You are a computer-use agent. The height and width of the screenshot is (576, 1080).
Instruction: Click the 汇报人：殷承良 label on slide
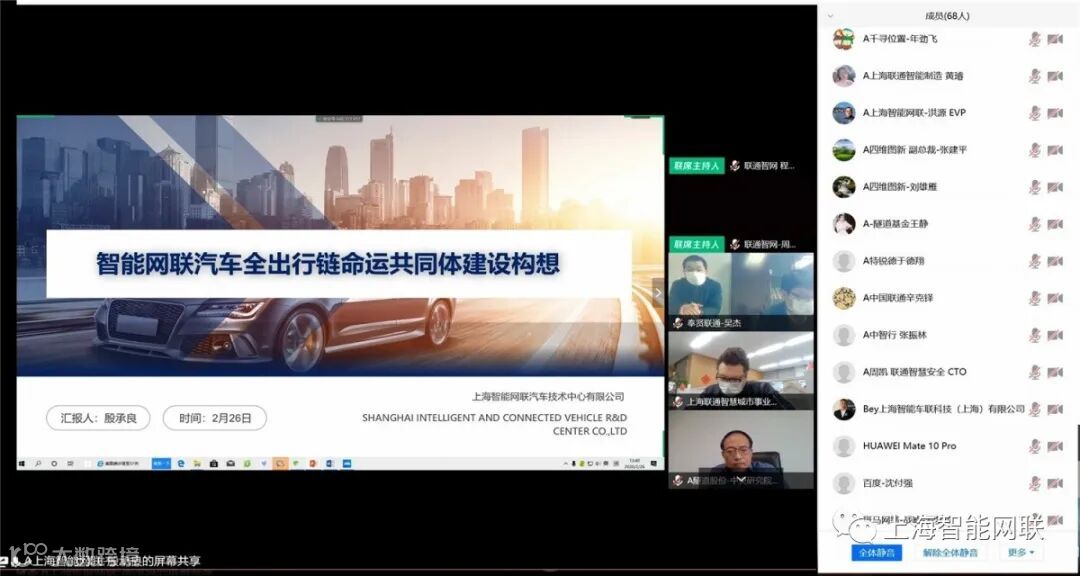[x=98, y=418]
